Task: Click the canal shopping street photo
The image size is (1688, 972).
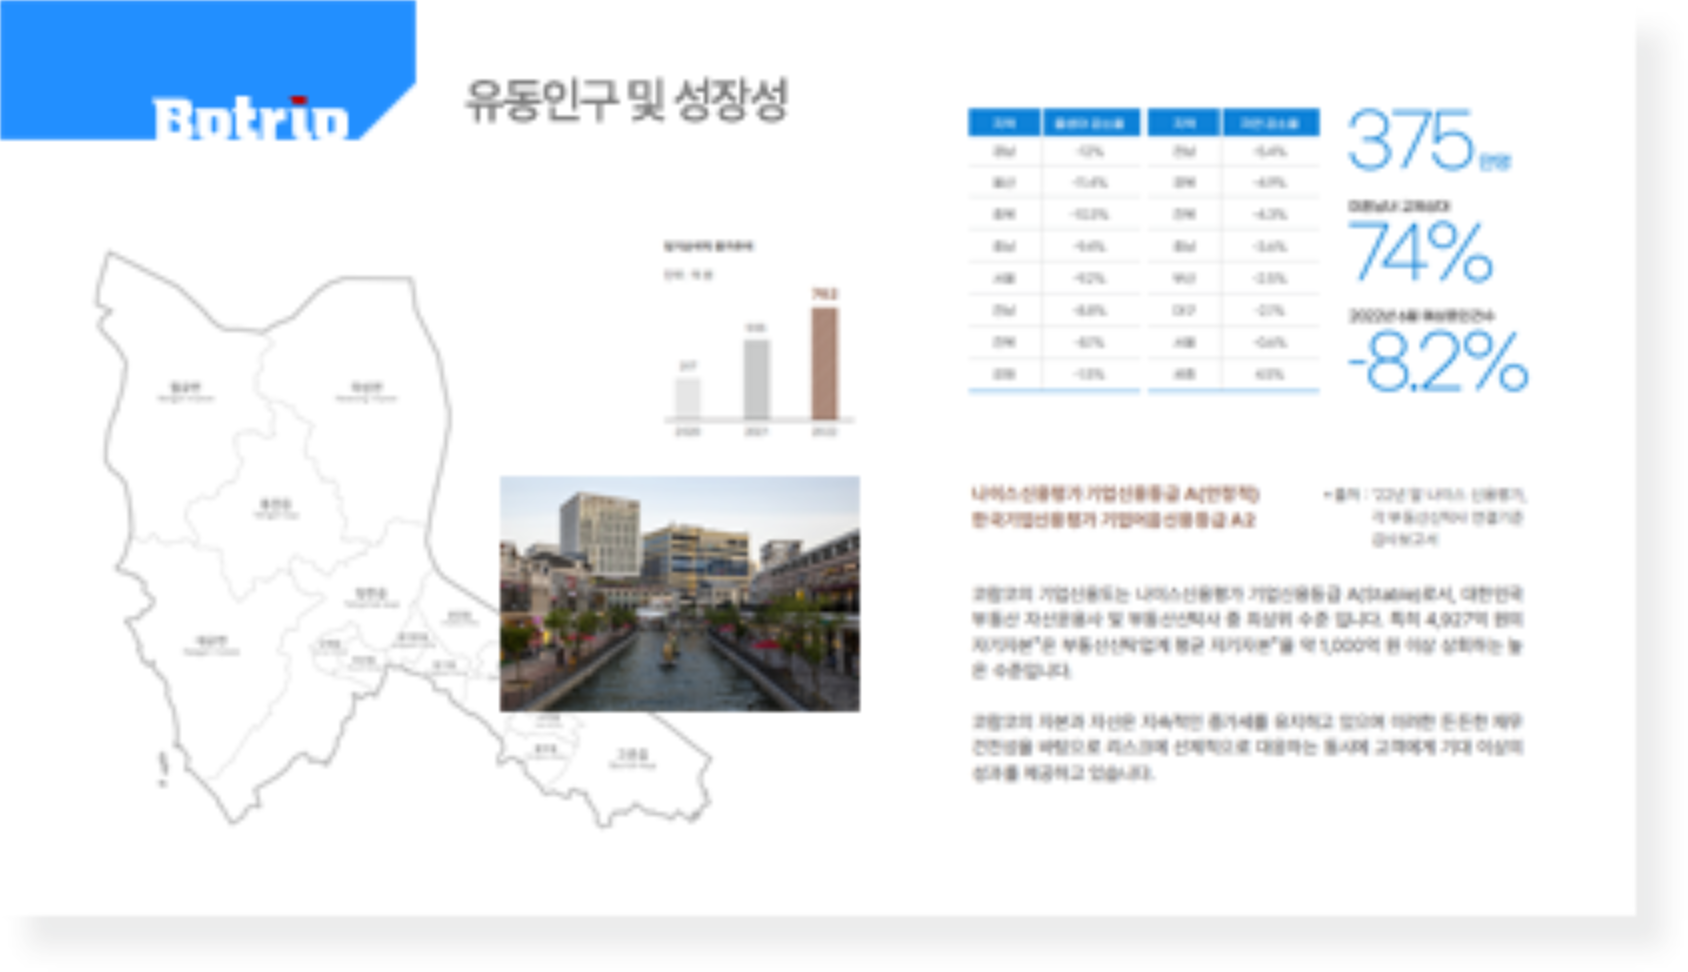Action: [x=680, y=594]
